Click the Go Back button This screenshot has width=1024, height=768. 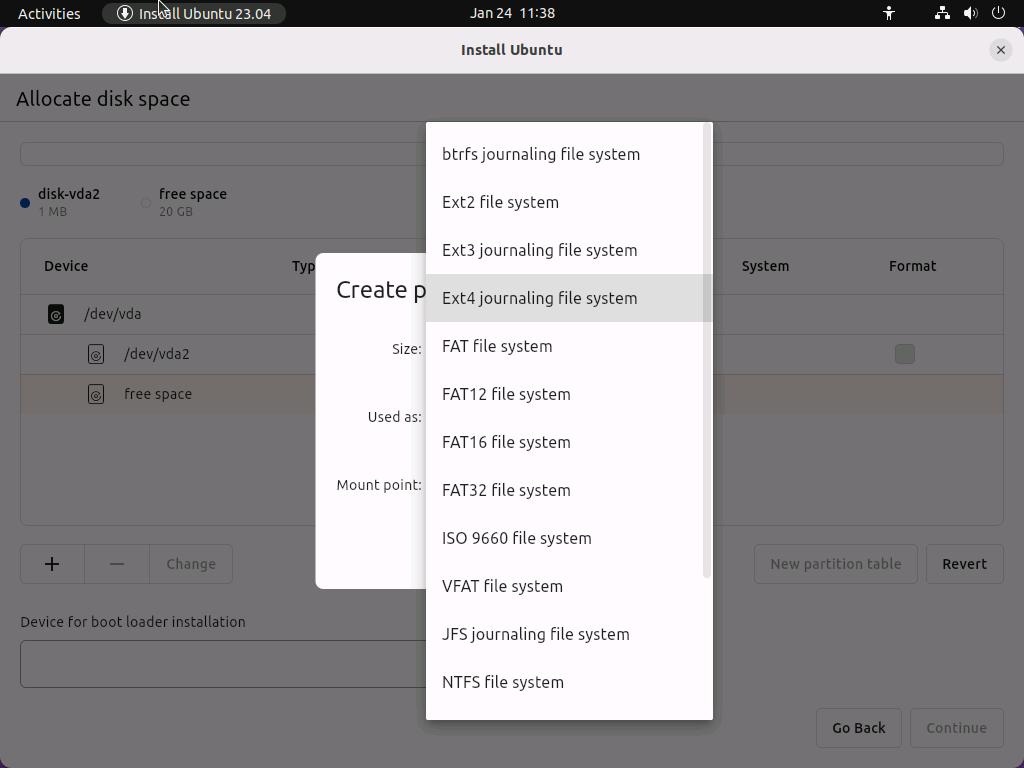pos(858,727)
